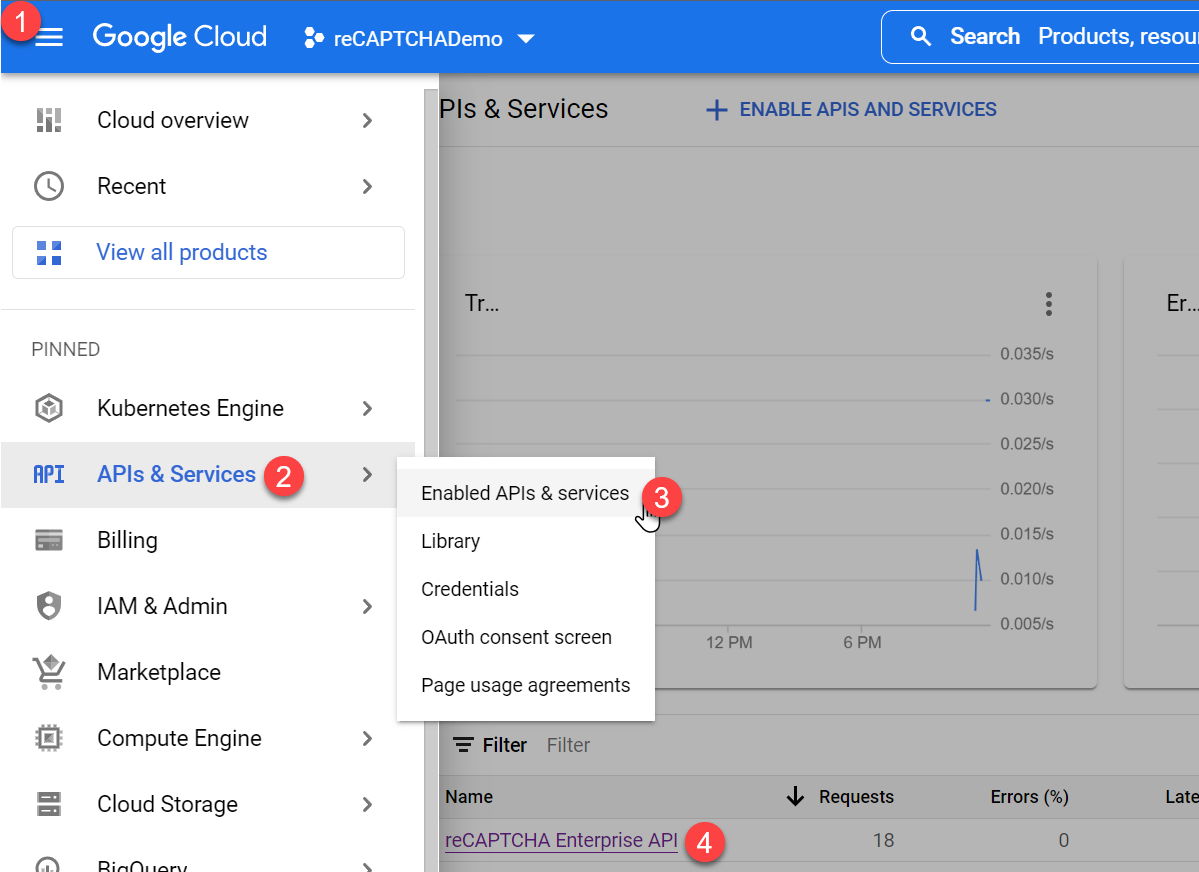This screenshot has height=872, width=1199.
Task: Expand the Cloud Storage chevron
Action: pyautogui.click(x=368, y=805)
